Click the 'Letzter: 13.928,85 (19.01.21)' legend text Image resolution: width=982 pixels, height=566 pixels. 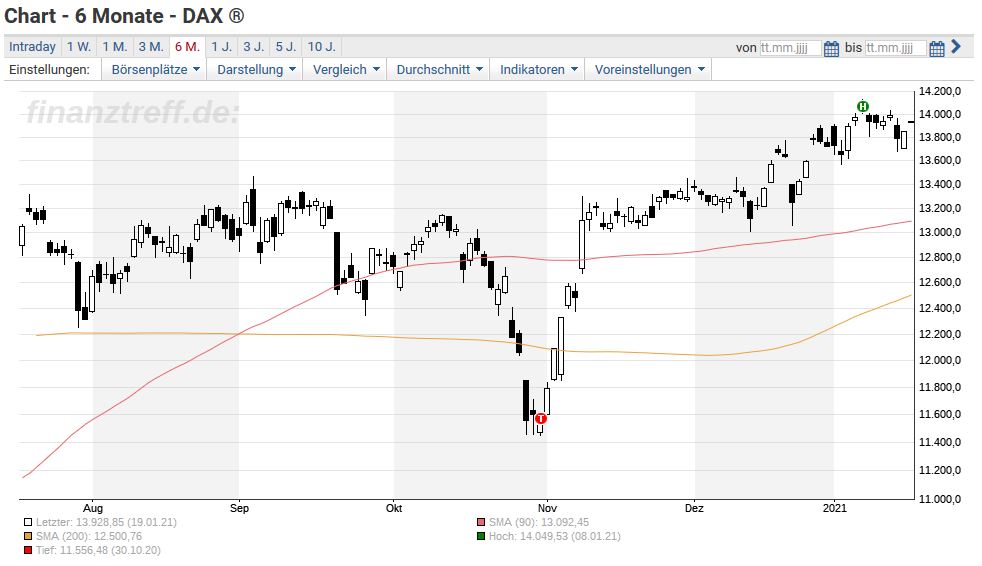click(x=106, y=522)
